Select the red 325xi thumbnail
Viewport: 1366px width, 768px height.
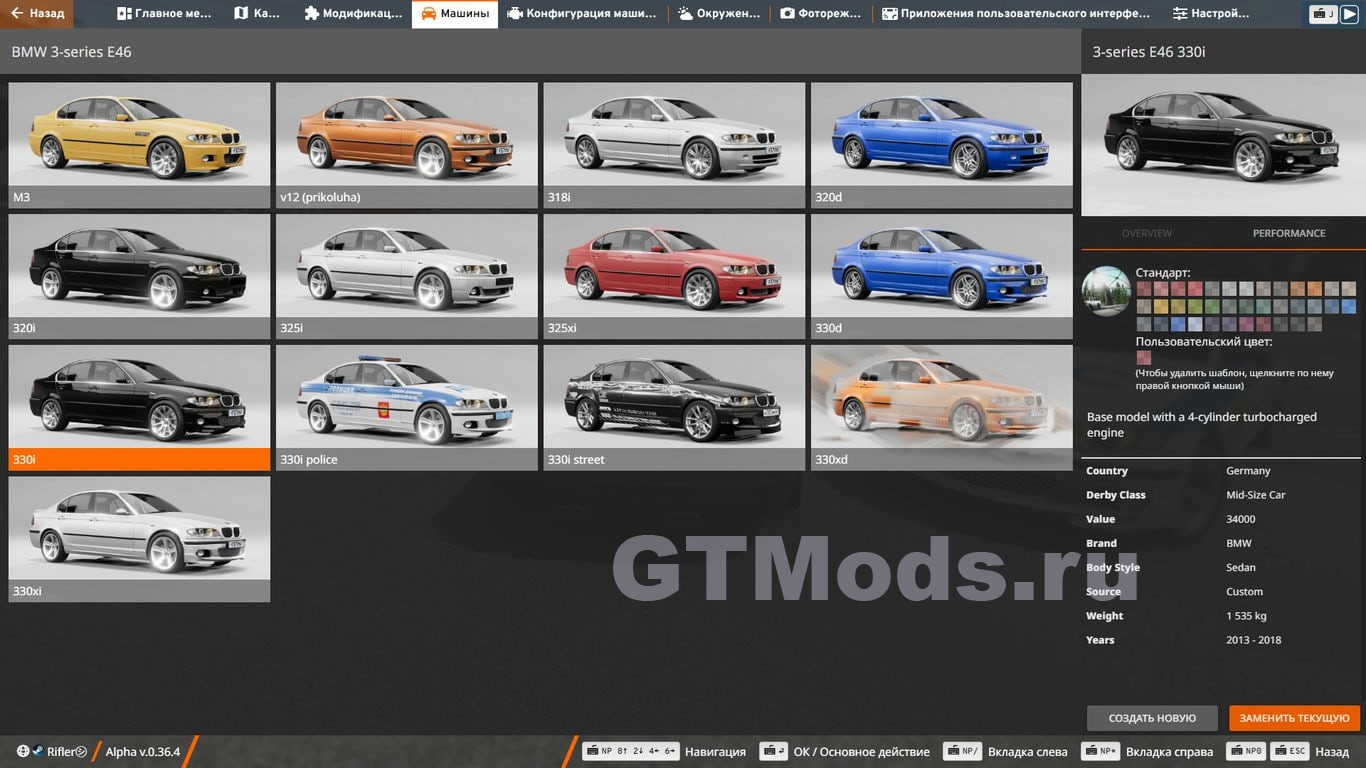674,277
